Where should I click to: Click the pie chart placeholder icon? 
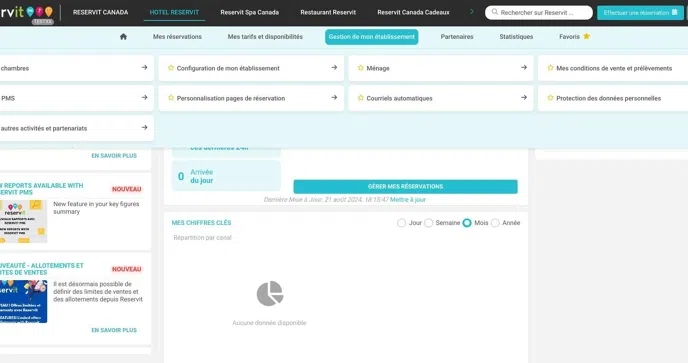pos(270,294)
